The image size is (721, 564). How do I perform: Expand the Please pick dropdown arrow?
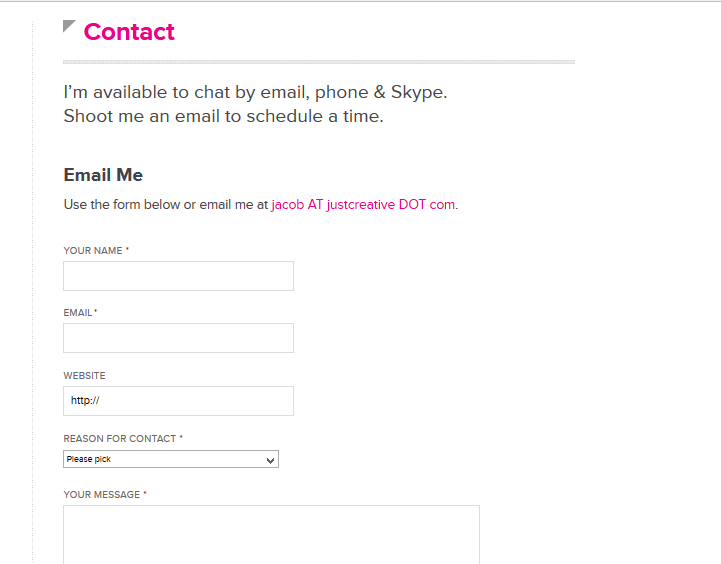coord(270,460)
